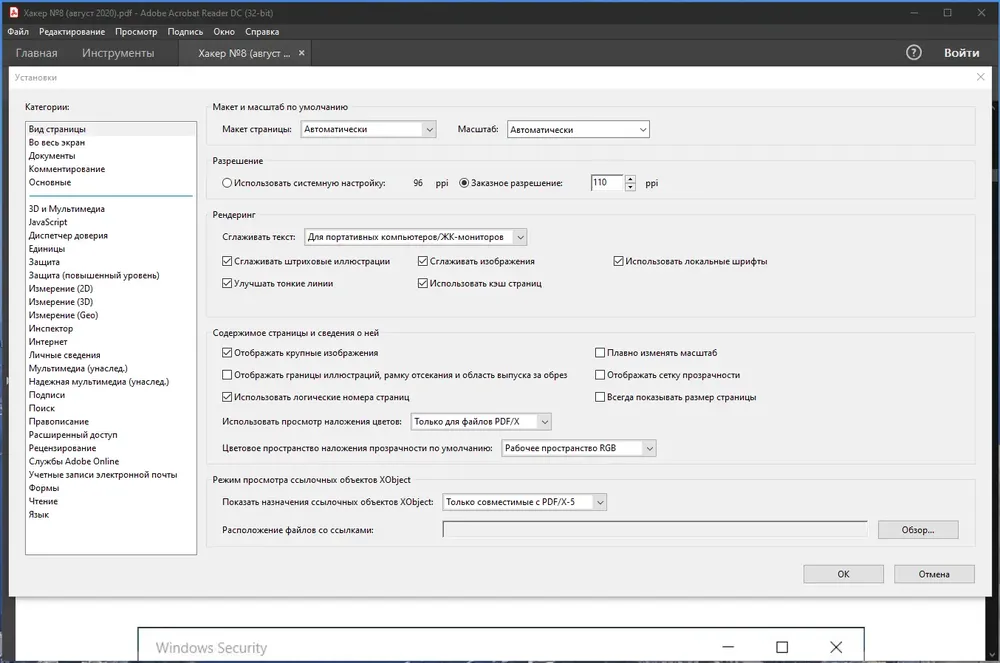Open the Файл menu
The width and height of the screenshot is (1000, 663).
coord(18,31)
